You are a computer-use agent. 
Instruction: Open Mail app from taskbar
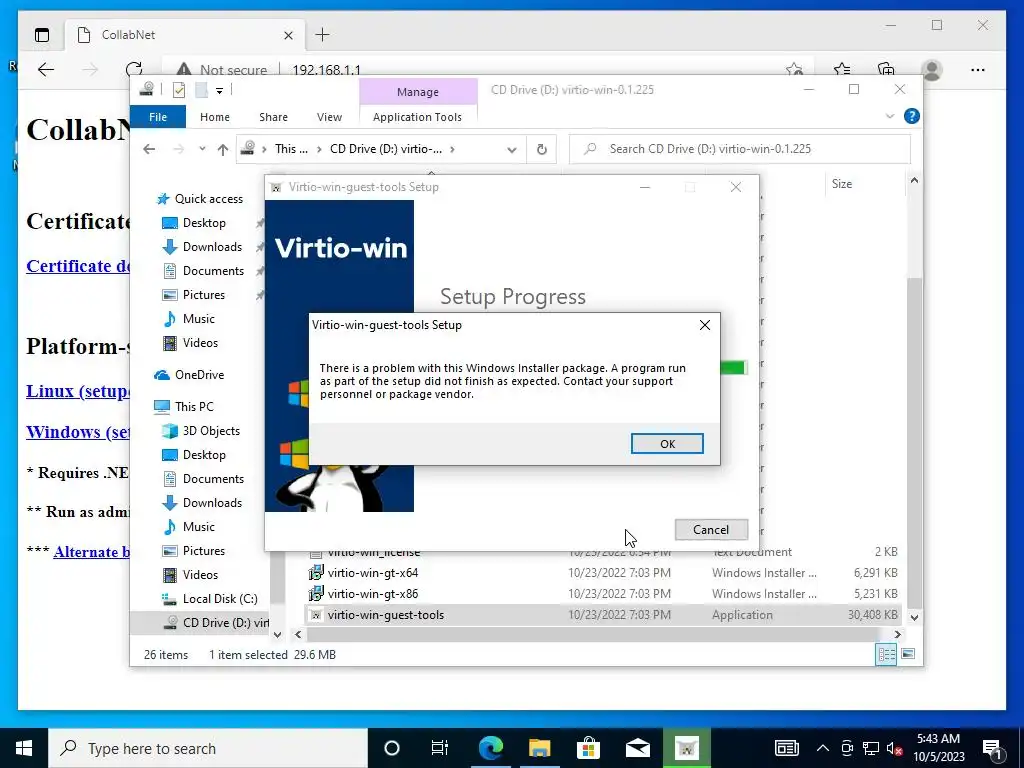tap(637, 748)
